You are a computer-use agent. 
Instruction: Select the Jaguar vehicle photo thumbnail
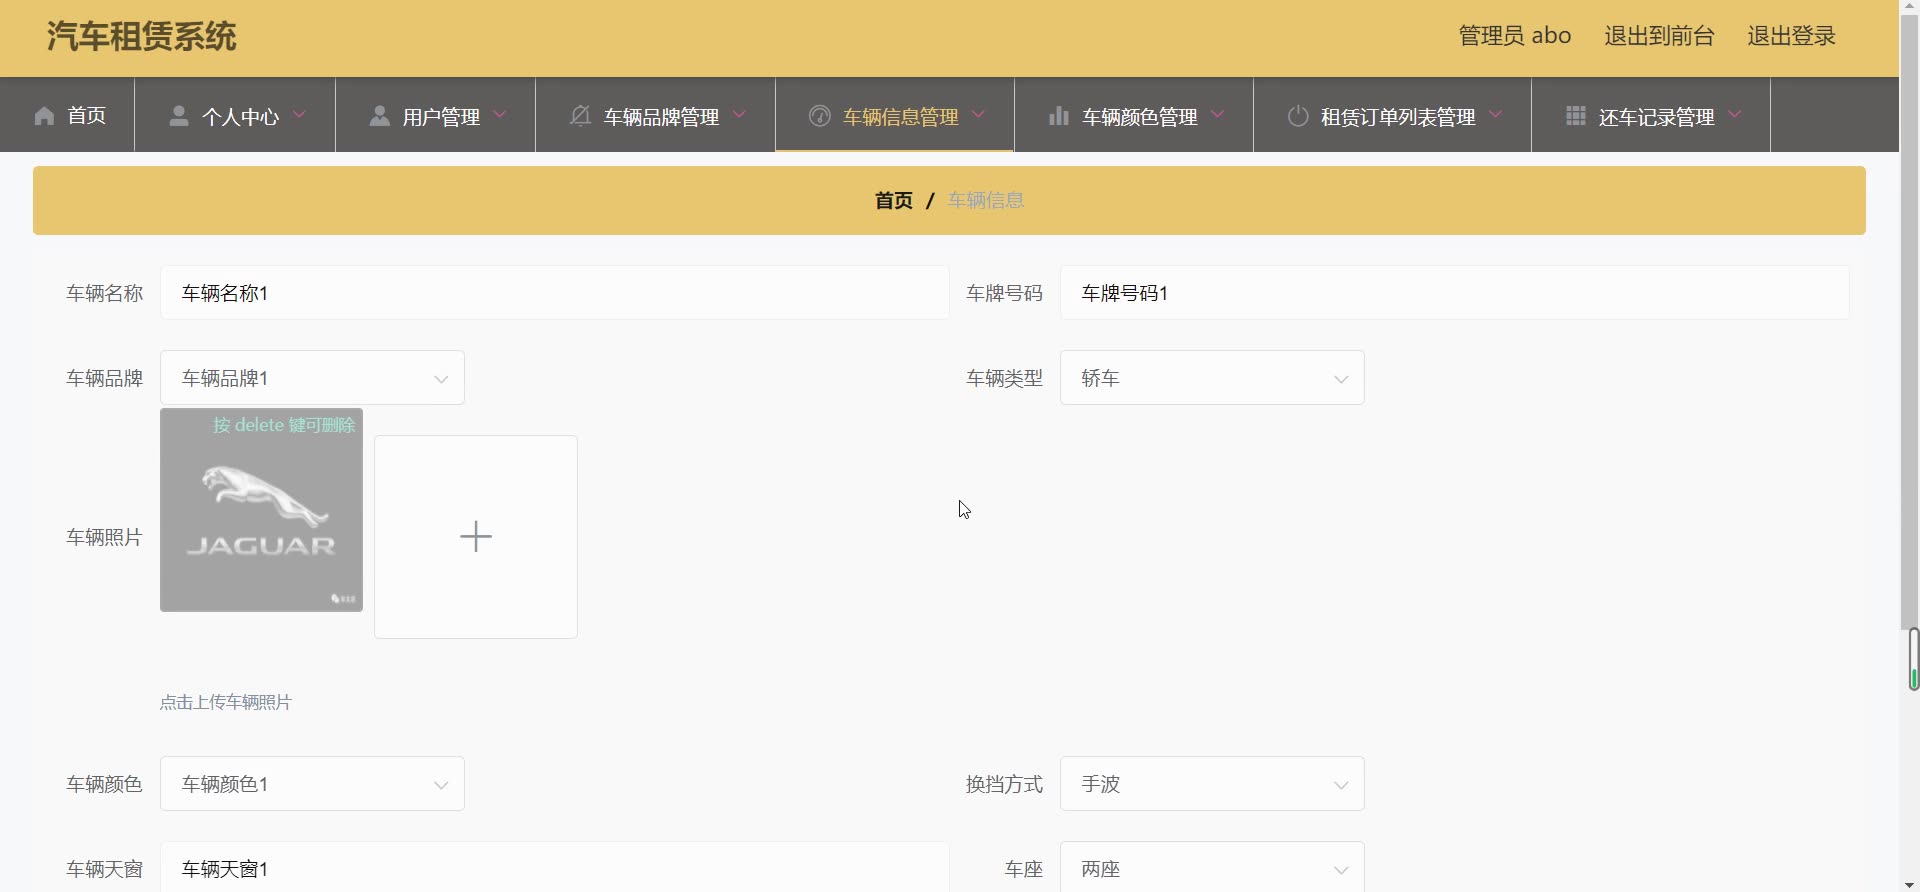tap(261, 510)
